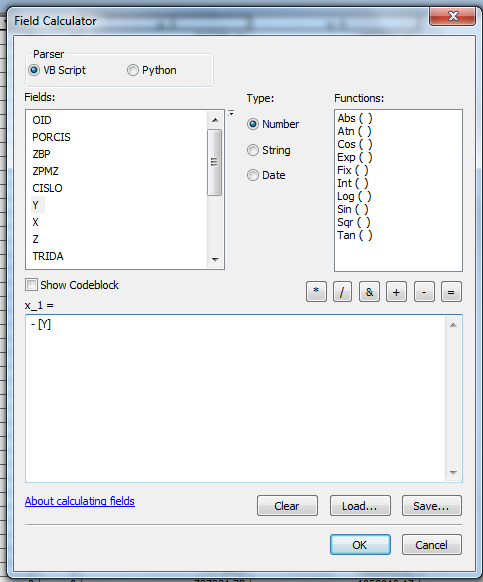
Task: Pick the Tan ( ) function
Action: click(355, 235)
